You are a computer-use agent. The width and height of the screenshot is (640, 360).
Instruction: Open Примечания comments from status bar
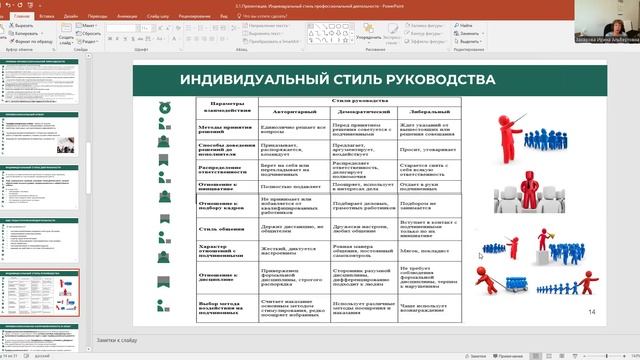(x=508, y=356)
